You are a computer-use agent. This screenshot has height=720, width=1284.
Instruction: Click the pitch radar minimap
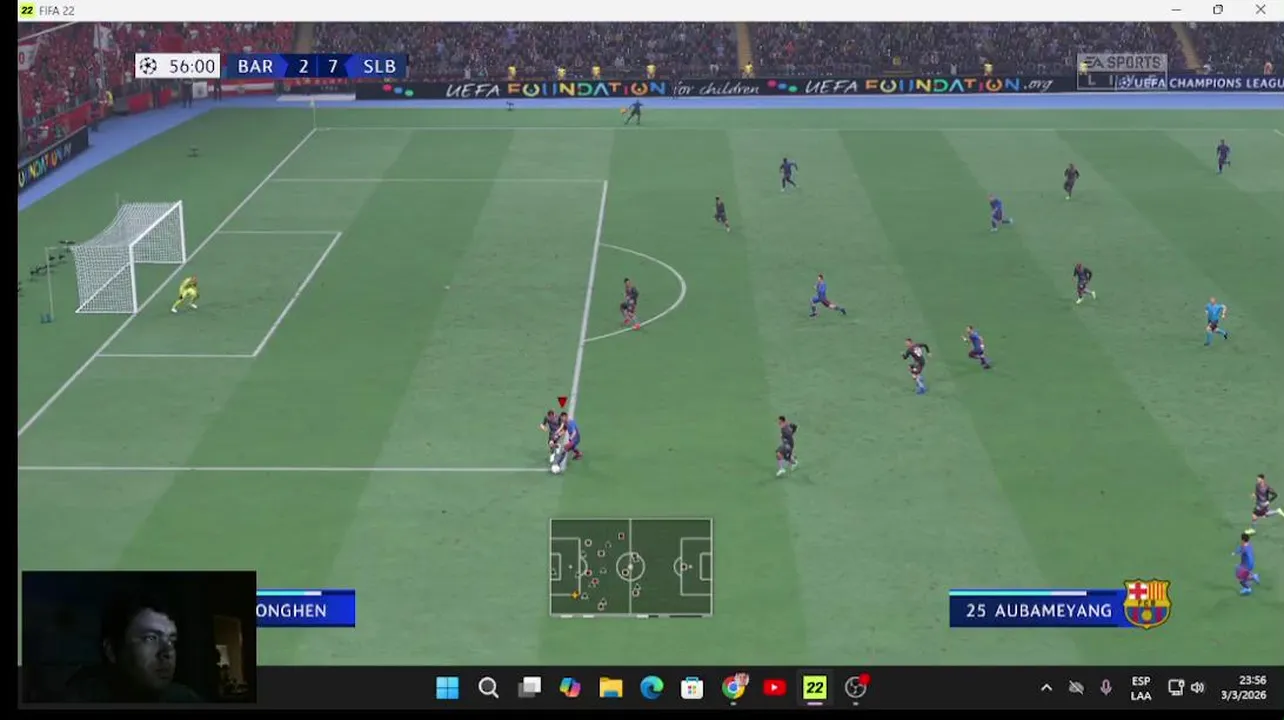click(x=631, y=567)
